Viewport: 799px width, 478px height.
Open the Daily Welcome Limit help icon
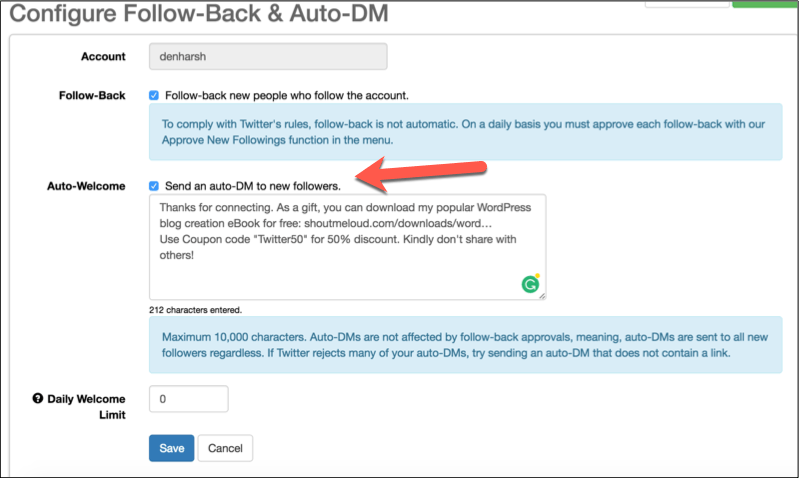point(38,399)
